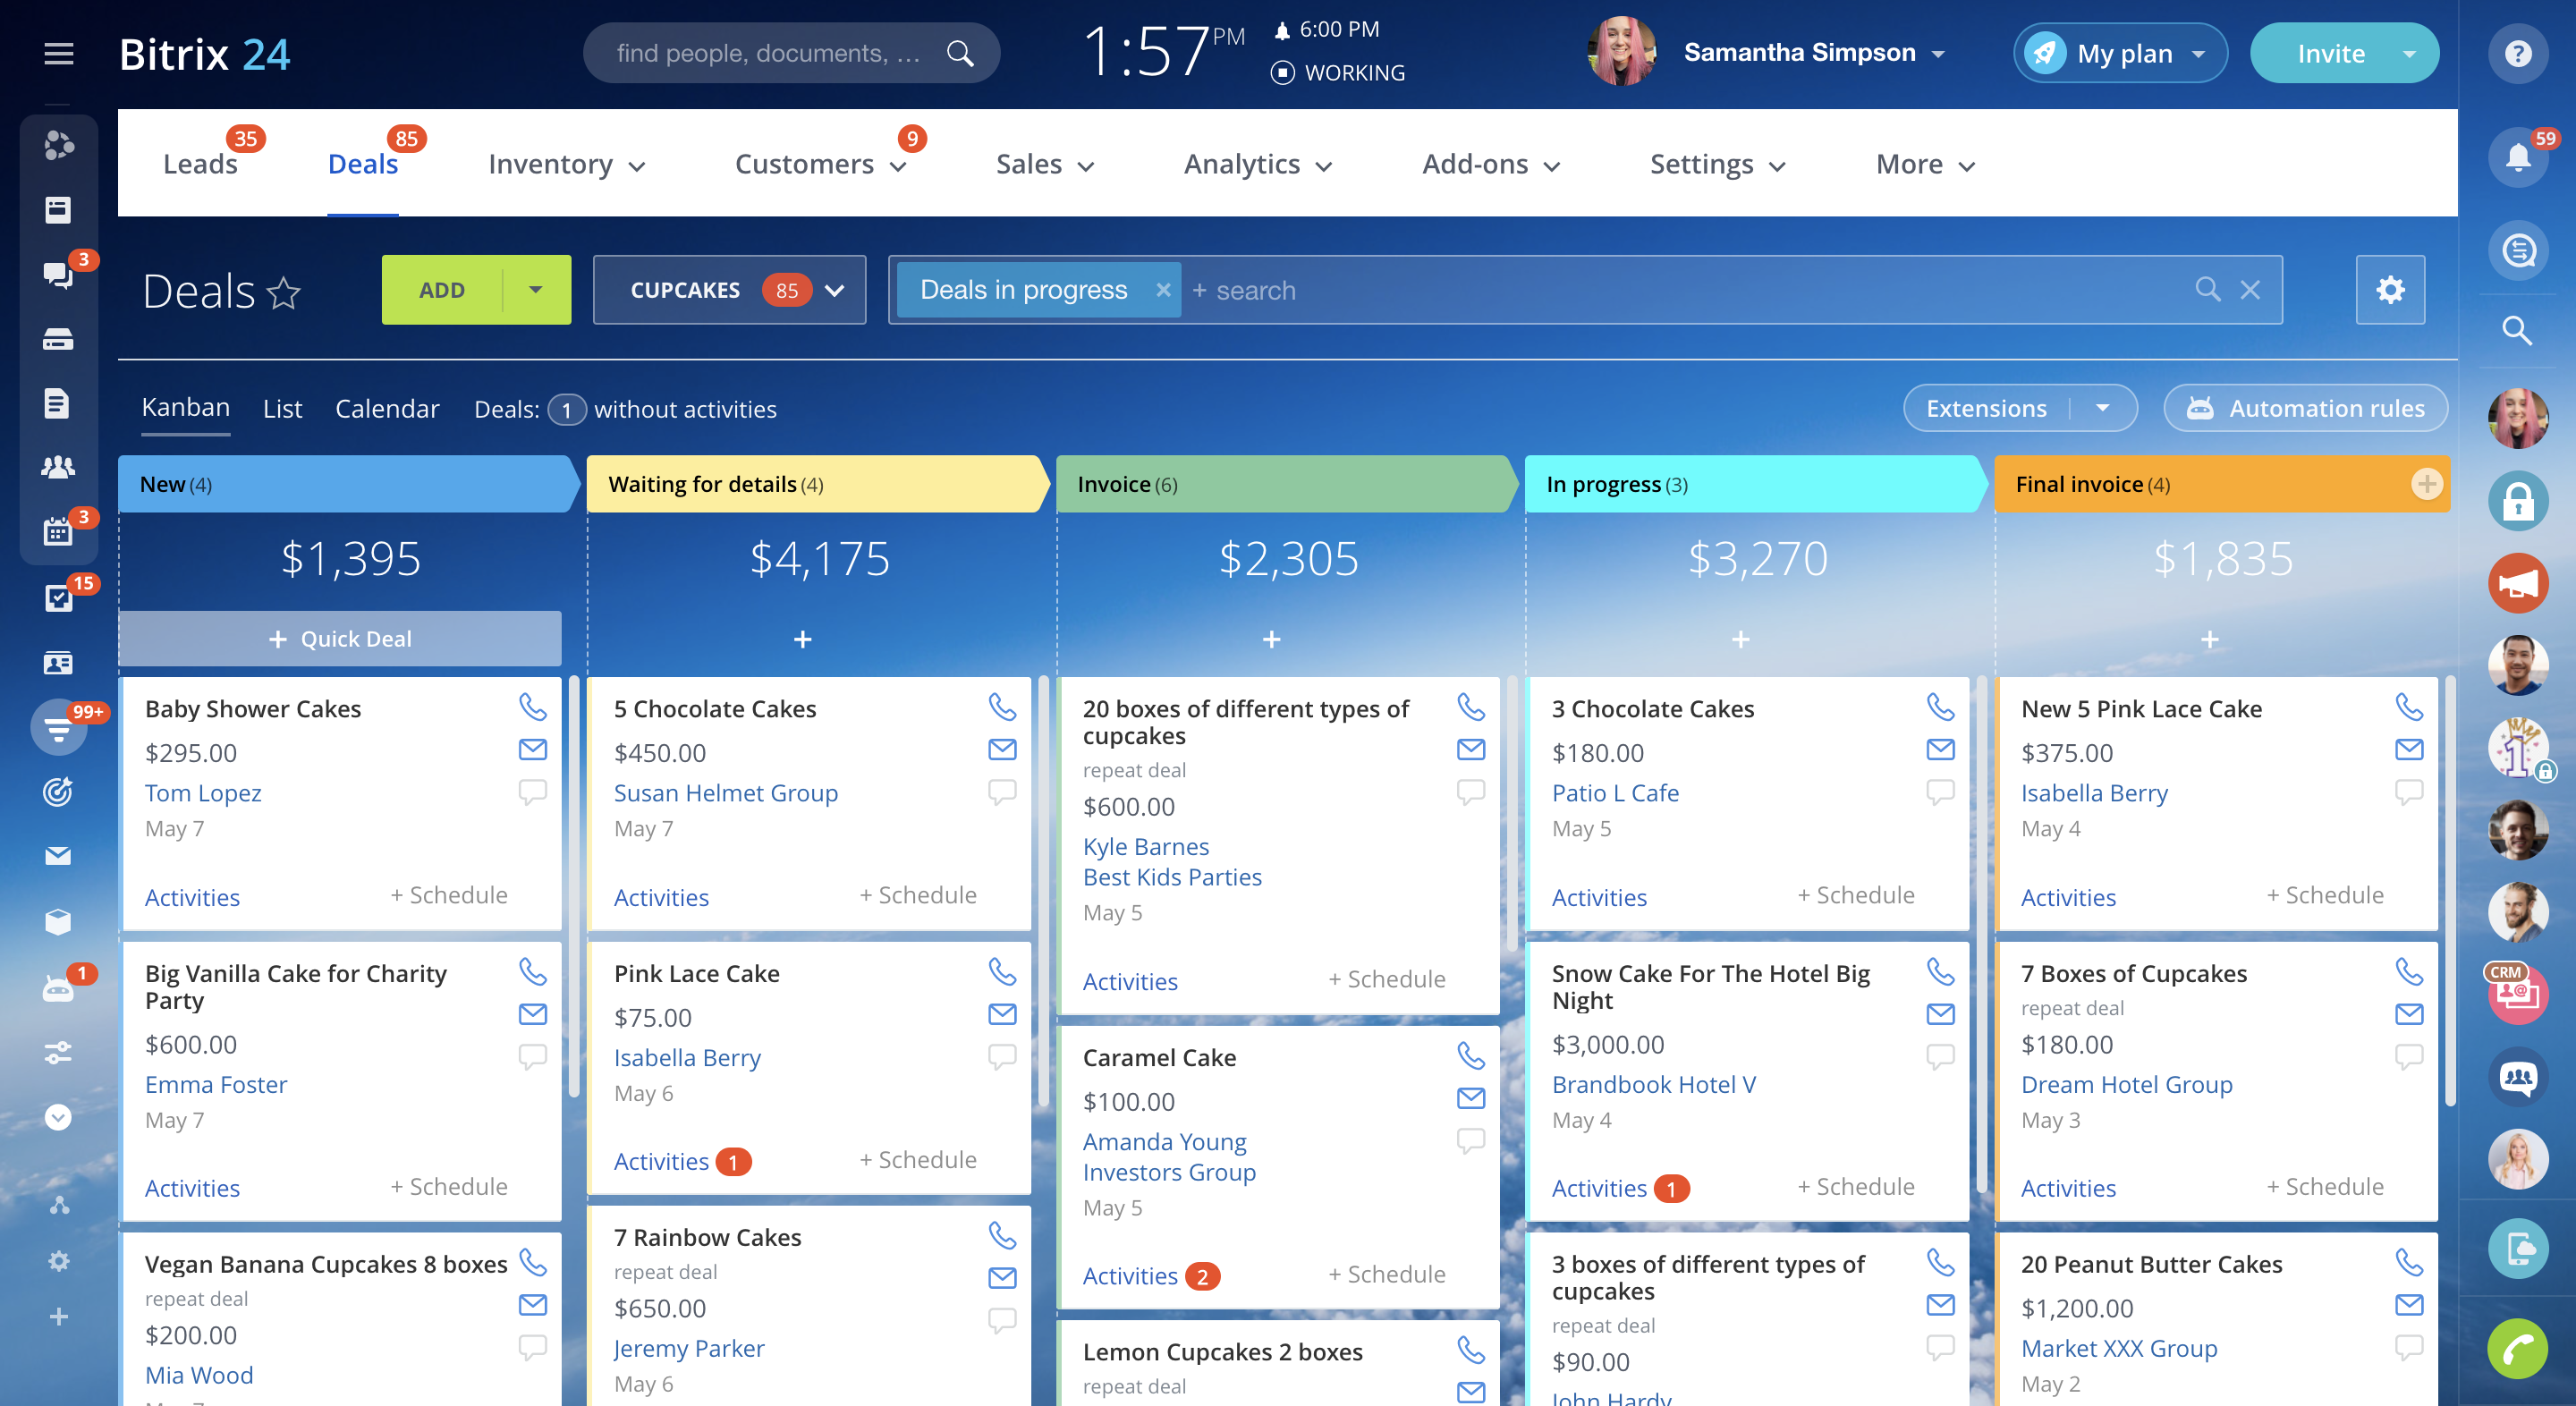2576x1406 pixels.
Task: Switch to the Leads tab
Action: 199,163
